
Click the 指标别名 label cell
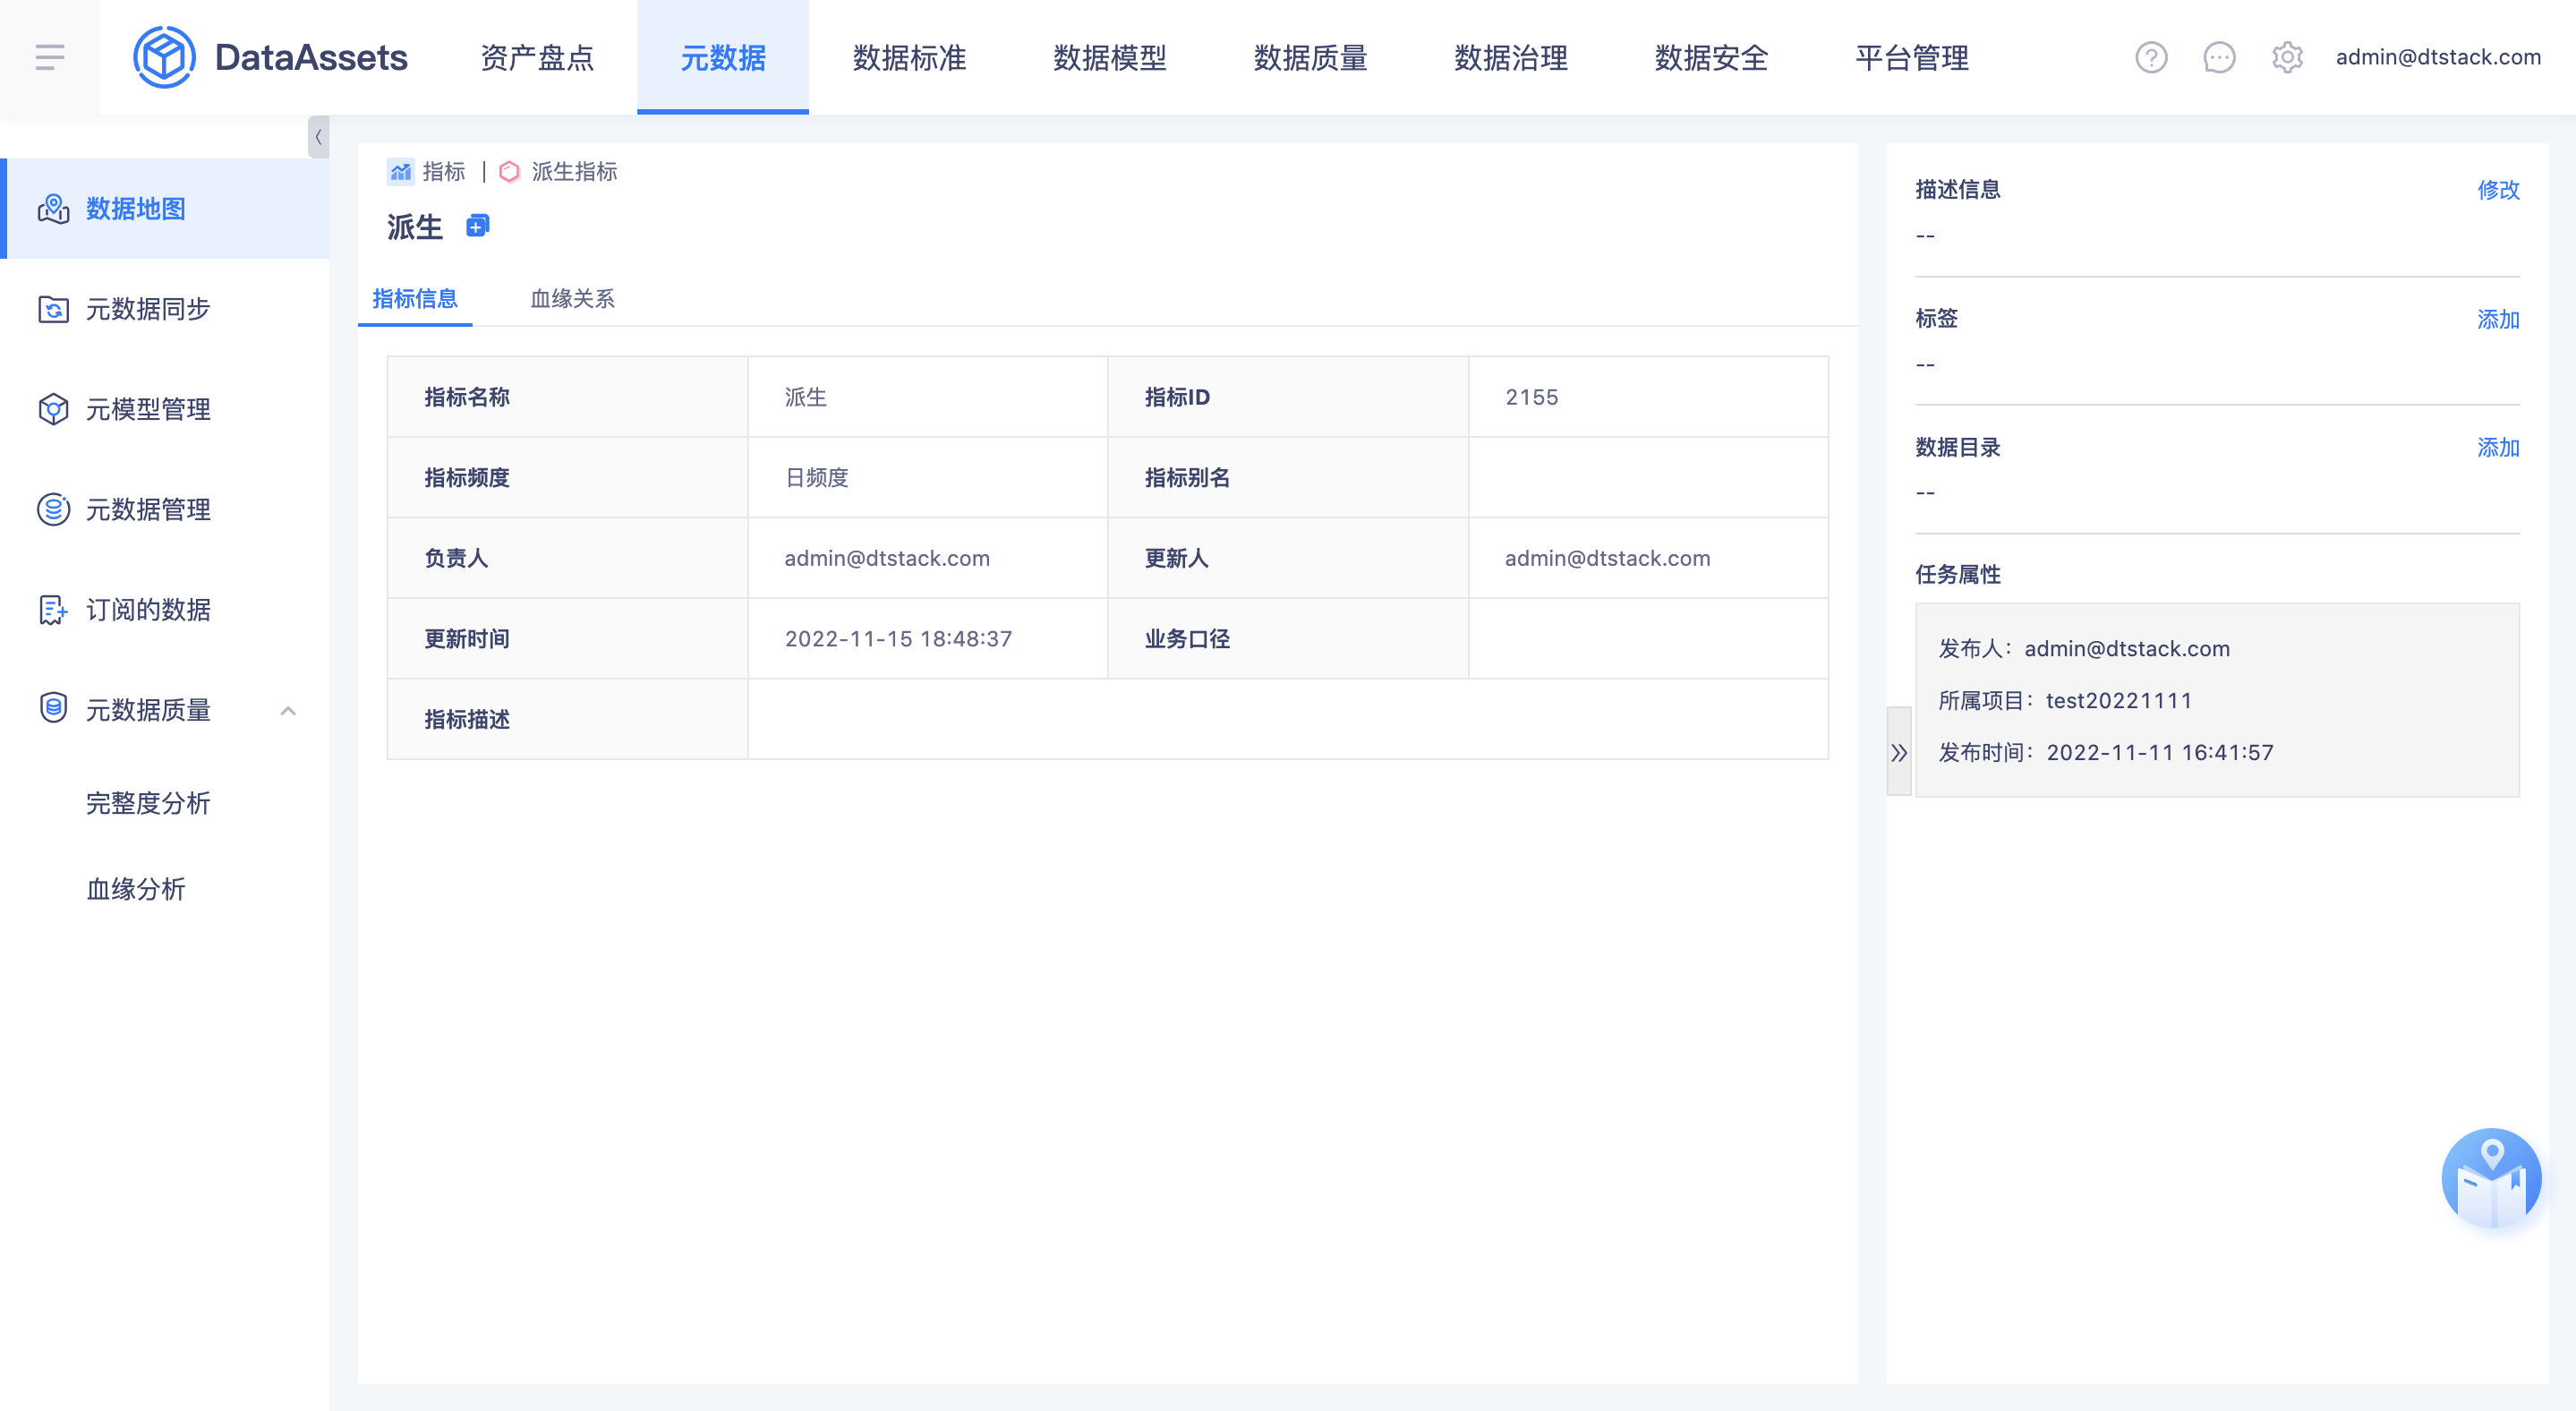tap(1287, 478)
